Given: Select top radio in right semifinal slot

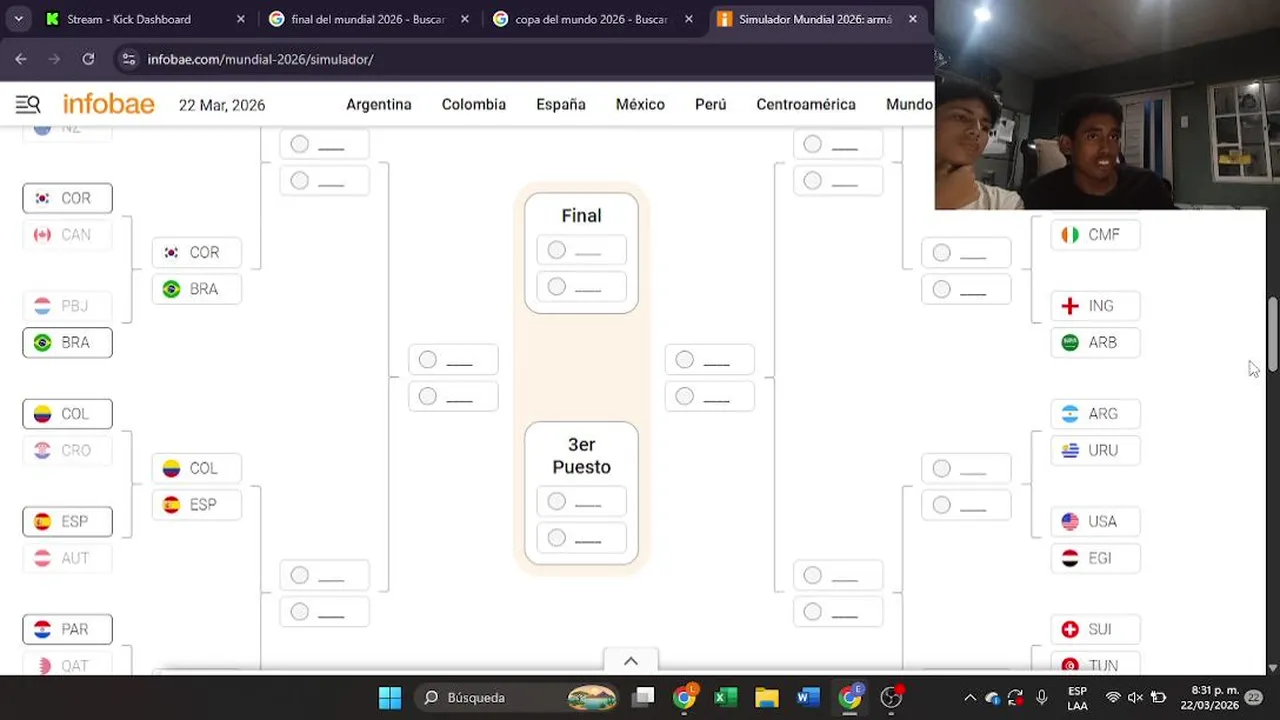Looking at the screenshot, I should tap(685, 360).
